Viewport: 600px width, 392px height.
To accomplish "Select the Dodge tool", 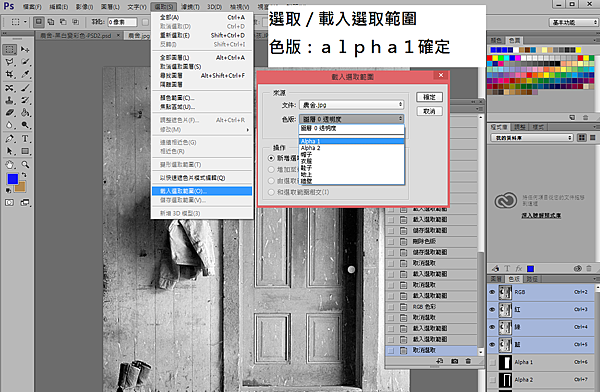I will (x=25, y=125).
